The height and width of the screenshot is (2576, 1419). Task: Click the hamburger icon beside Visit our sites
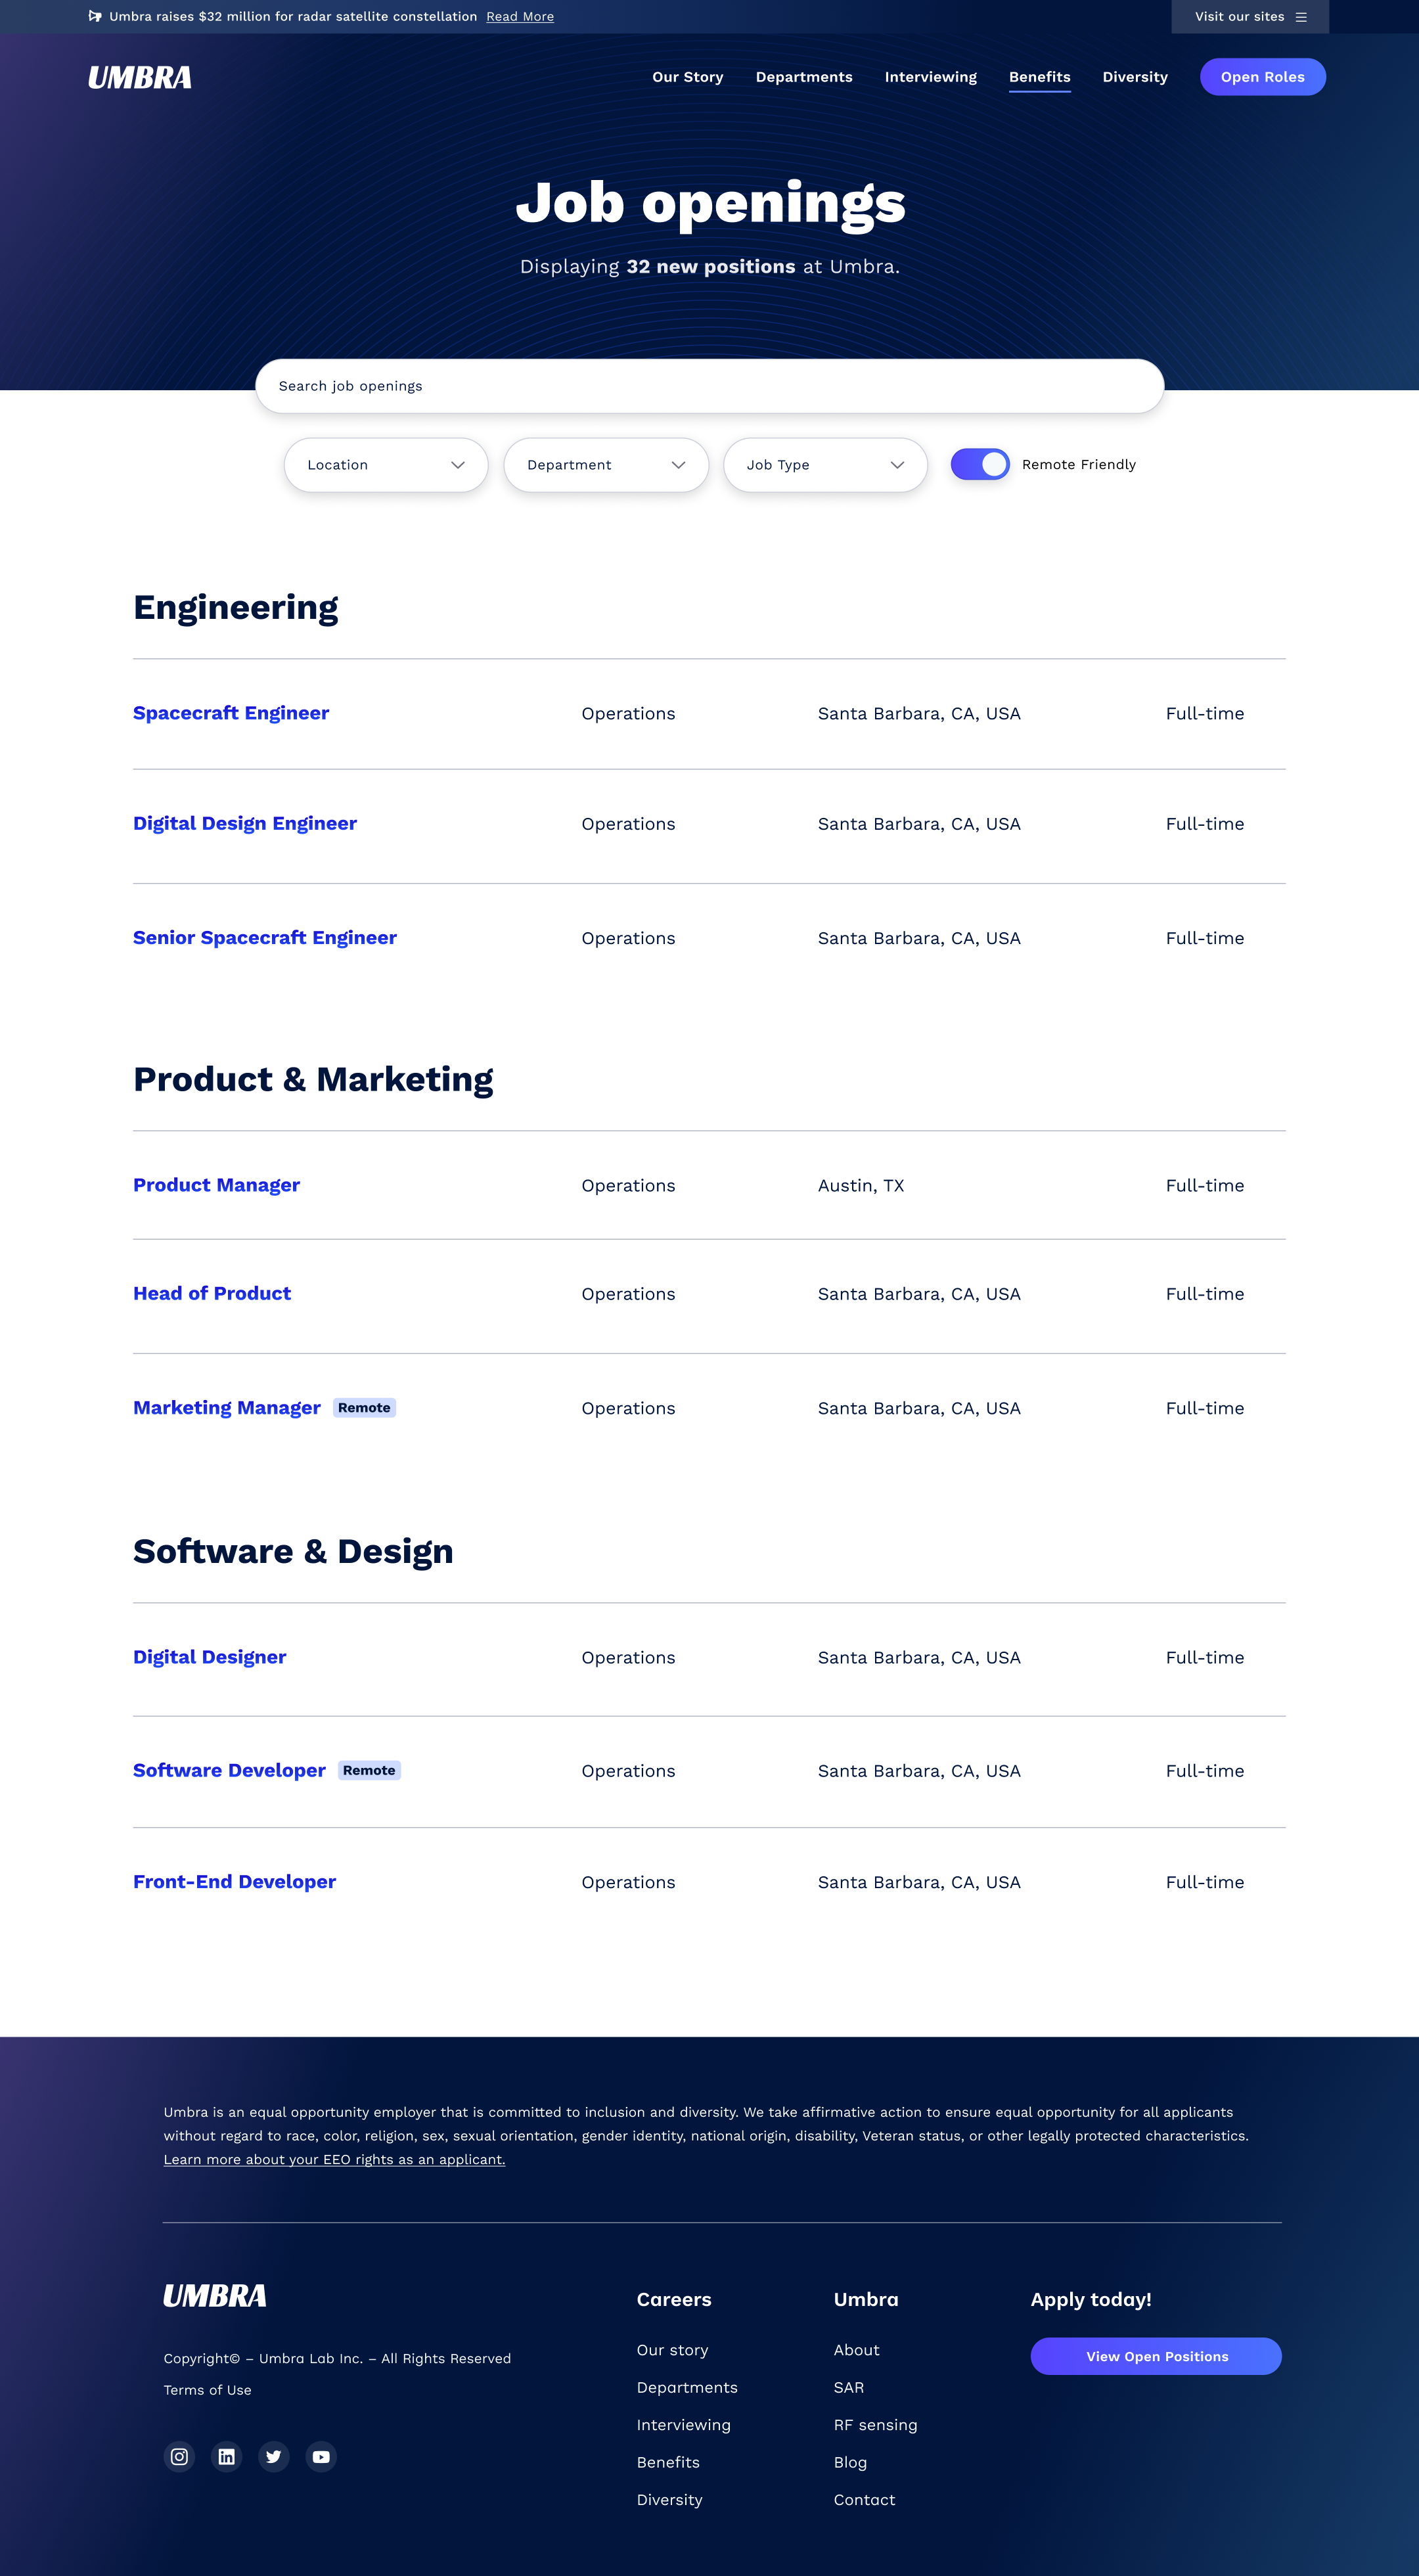point(1301,17)
